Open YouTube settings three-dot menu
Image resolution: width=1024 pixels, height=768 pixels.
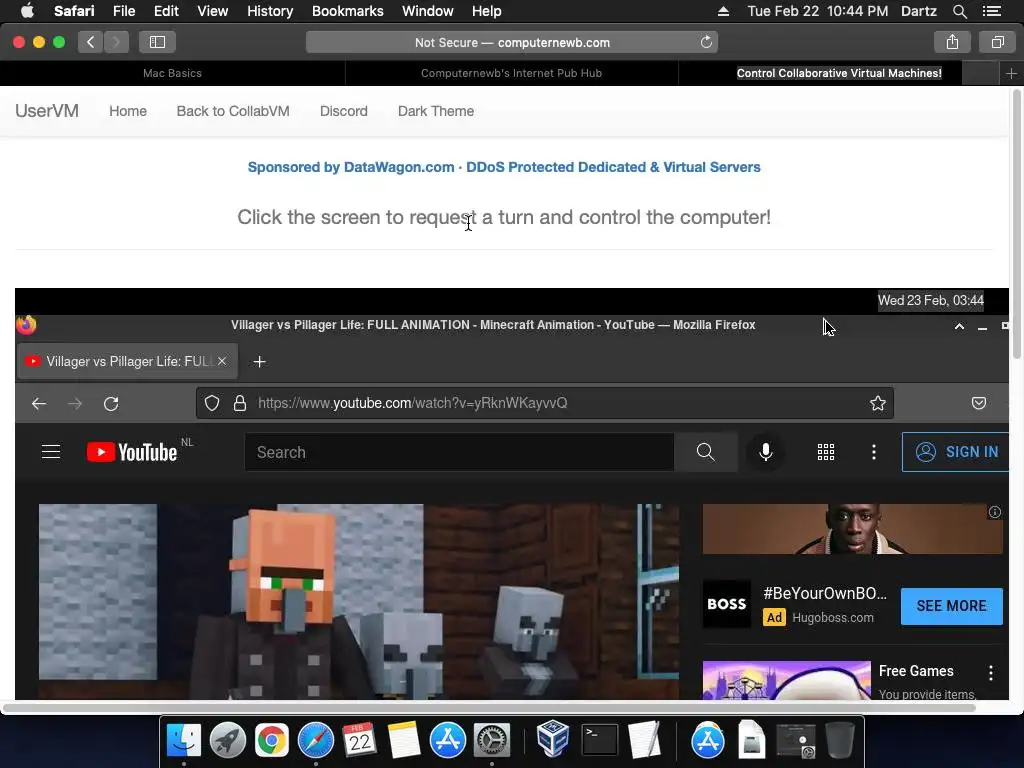pos(874,452)
